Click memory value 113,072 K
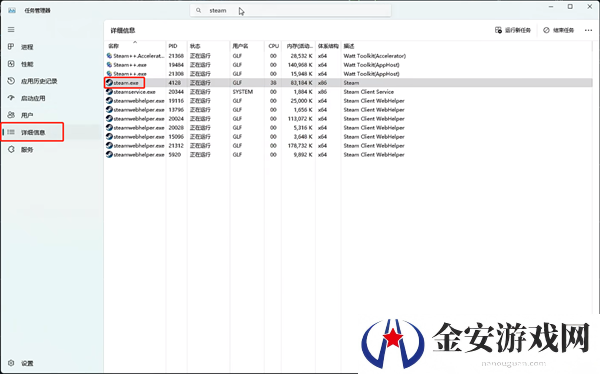This screenshot has height=374, width=600. tap(300, 119)
